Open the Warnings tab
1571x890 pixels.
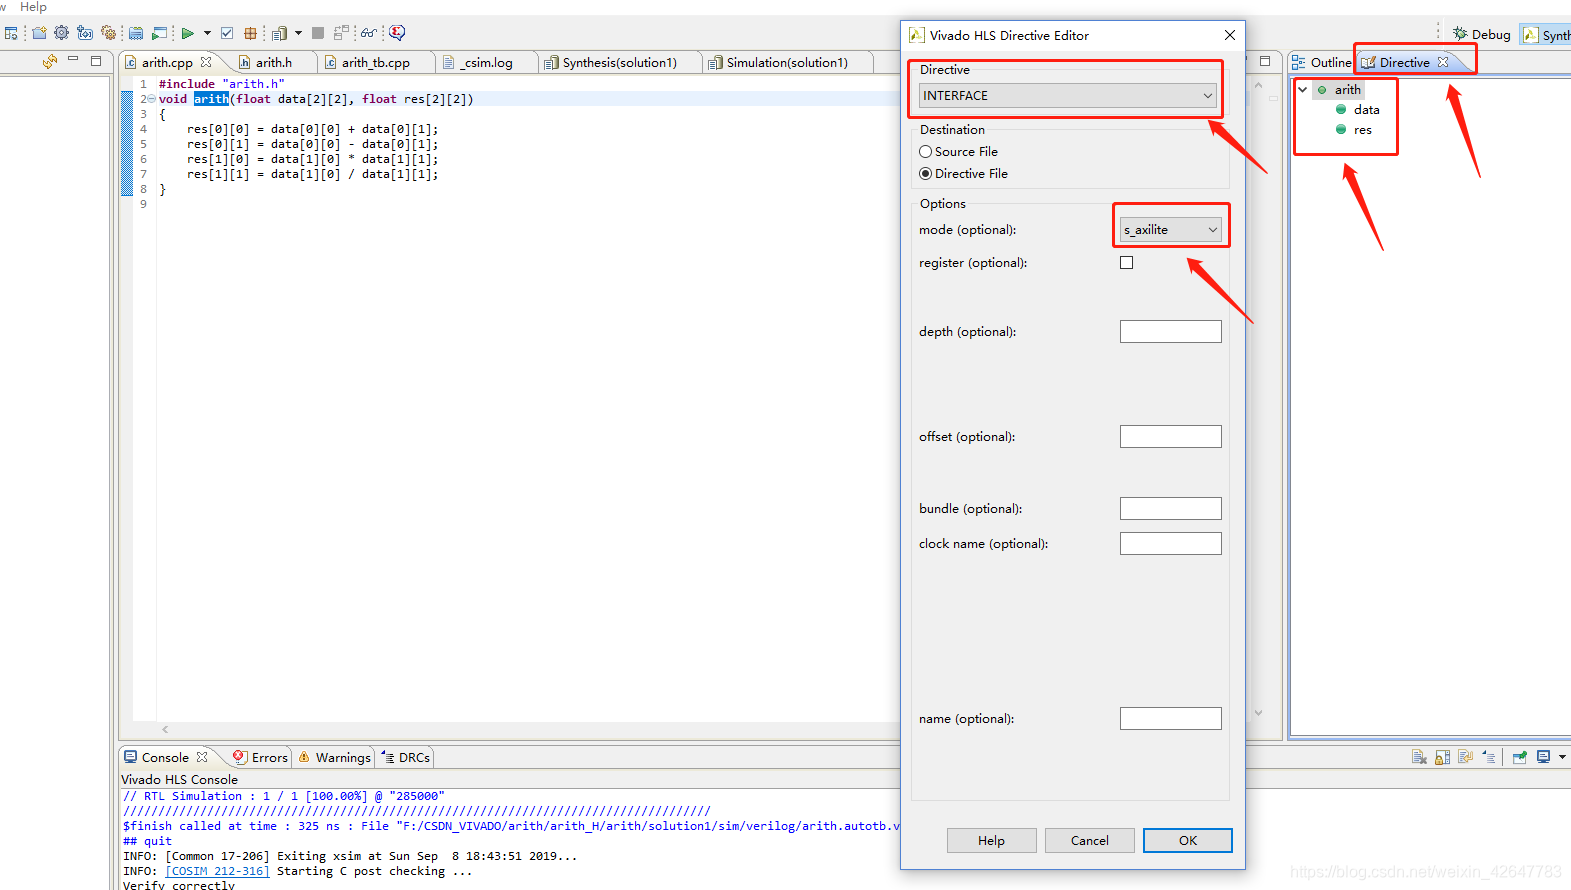pos(335,757)
